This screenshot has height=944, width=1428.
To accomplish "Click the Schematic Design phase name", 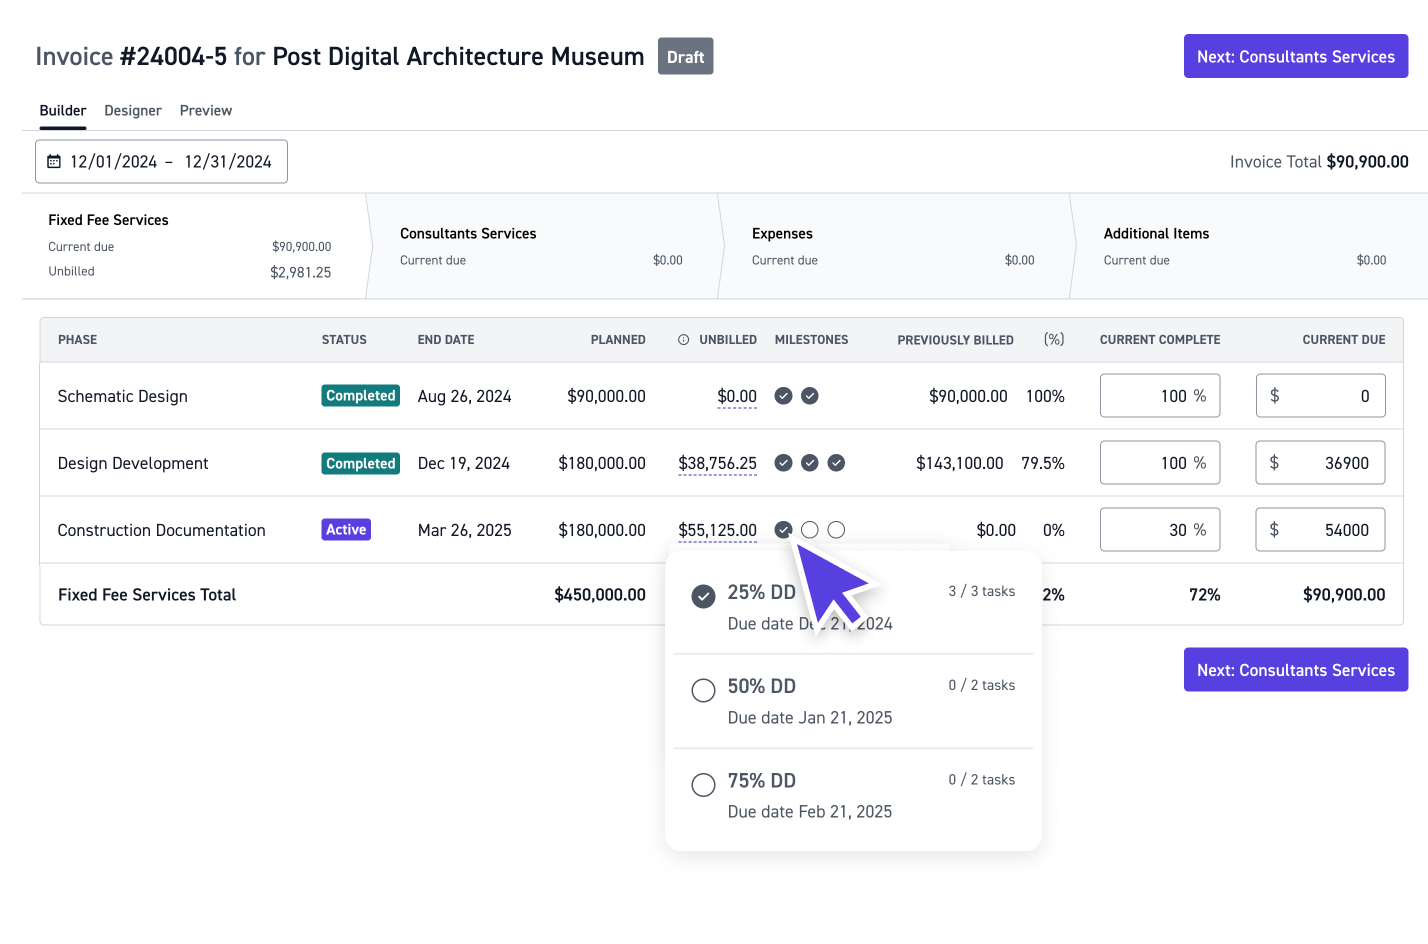I will tap(123, 396).
